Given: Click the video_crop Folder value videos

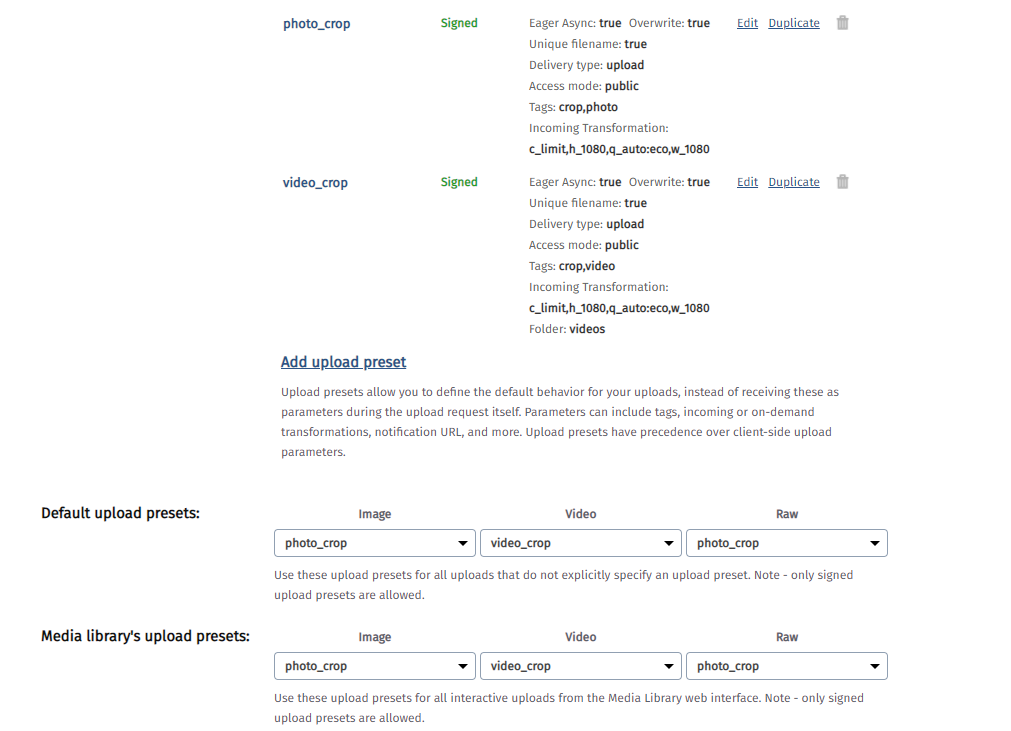Looking at the screenshot, I should tap(587, 329).
